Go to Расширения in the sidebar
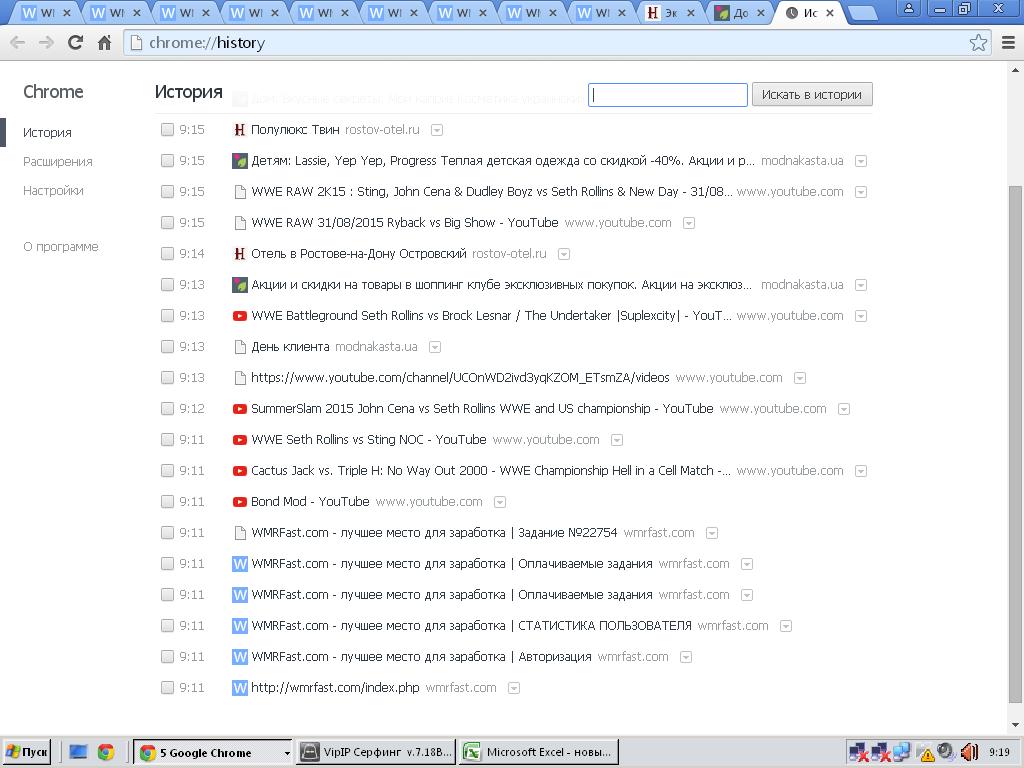 (x=57, y=161)
